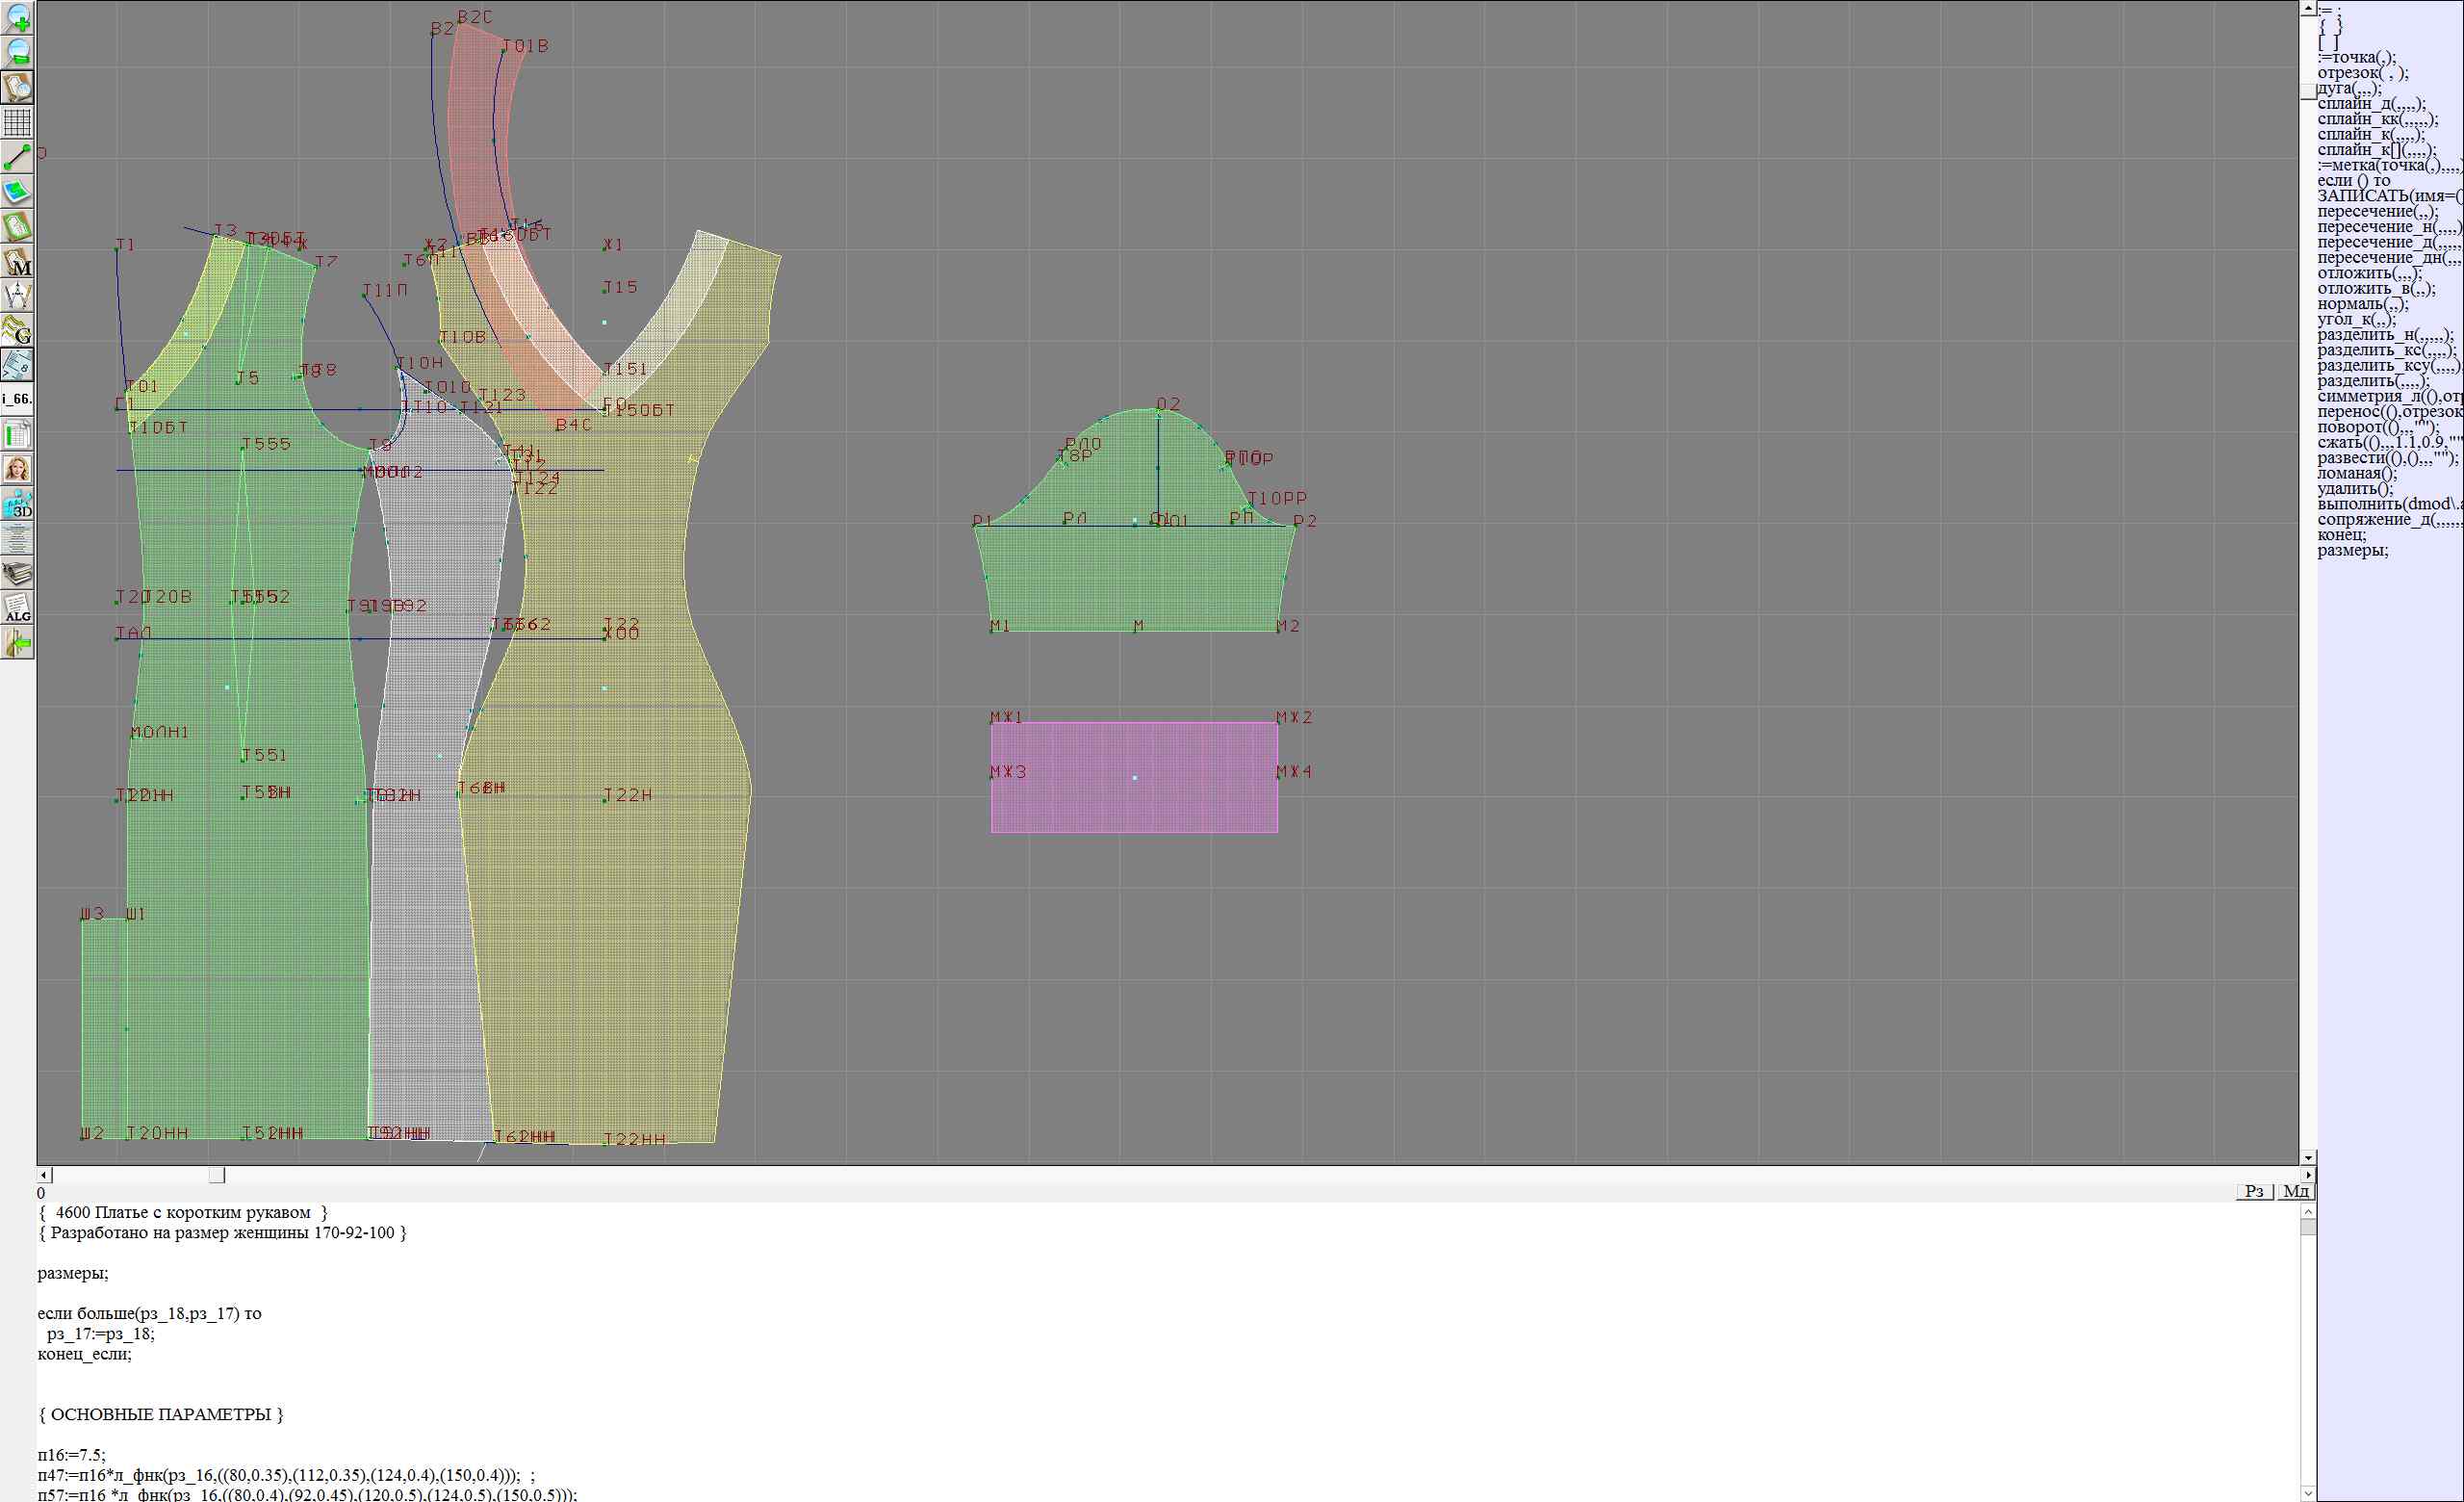The width and height of the screenshot is (2464, 1502).
Task: Click the pattern M icon
Action: tap(17, 262)
